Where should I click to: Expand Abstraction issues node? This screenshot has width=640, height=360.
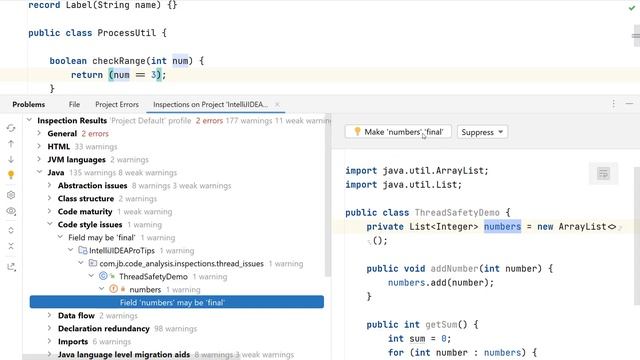pyautogui.click(x=49, y=185)
